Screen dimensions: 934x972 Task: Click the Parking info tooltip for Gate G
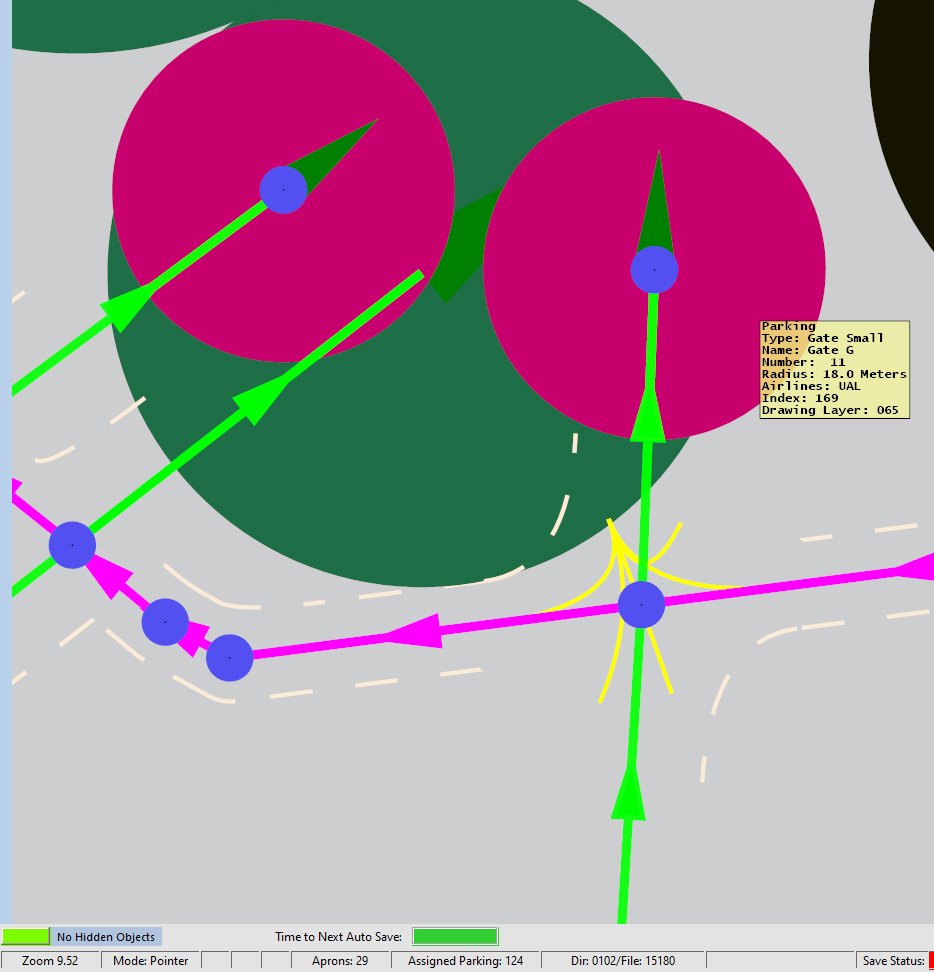click(835, 369)
